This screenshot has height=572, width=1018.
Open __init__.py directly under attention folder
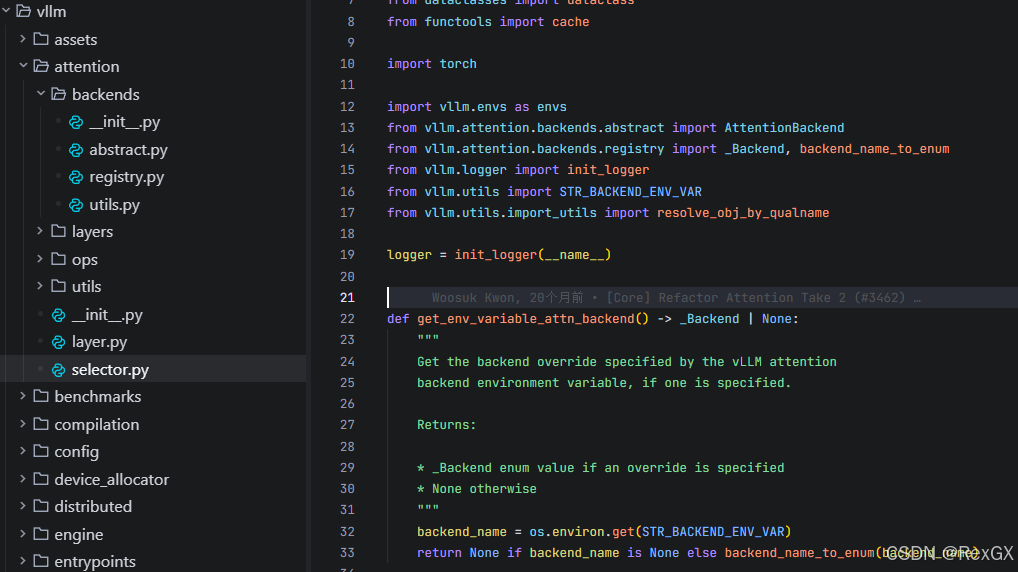[x=107, y=315]
